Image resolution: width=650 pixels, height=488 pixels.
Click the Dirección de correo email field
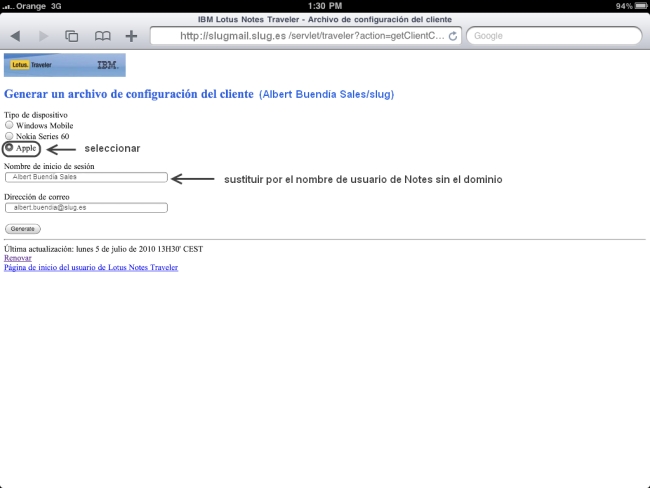tap(86, 207)
